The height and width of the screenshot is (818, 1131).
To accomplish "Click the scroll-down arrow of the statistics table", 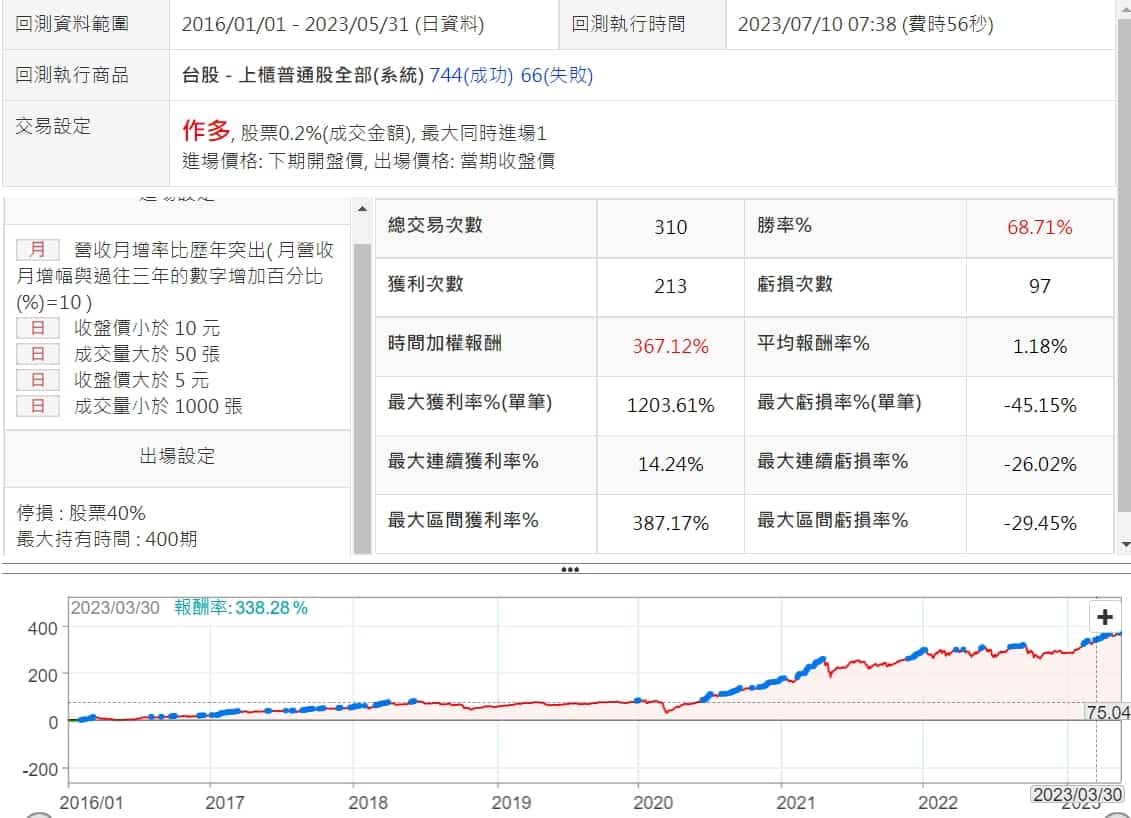I will click(1126, 544).
